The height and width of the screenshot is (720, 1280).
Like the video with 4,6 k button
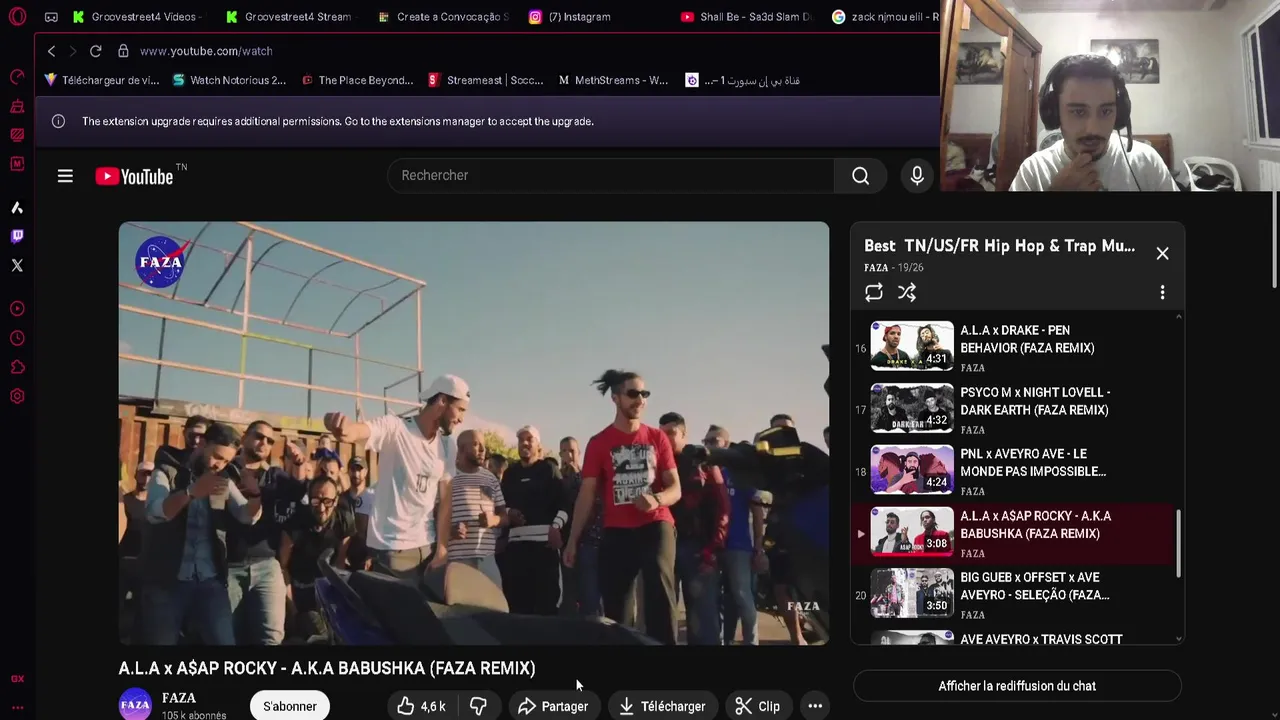point(421,706)
